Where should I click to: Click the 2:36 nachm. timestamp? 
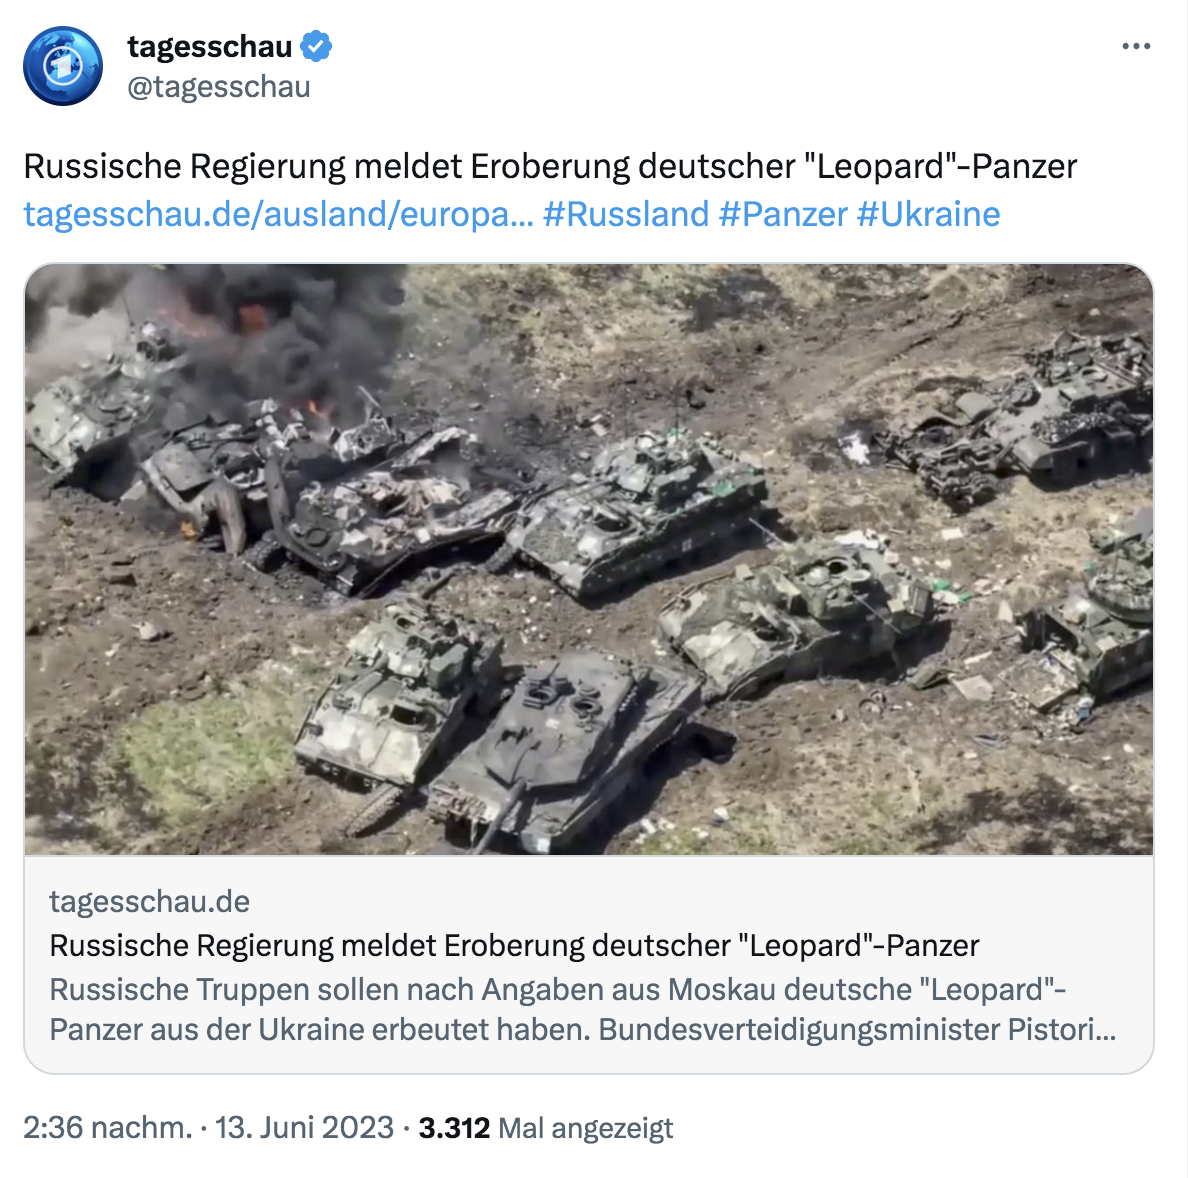[108, 1127]
